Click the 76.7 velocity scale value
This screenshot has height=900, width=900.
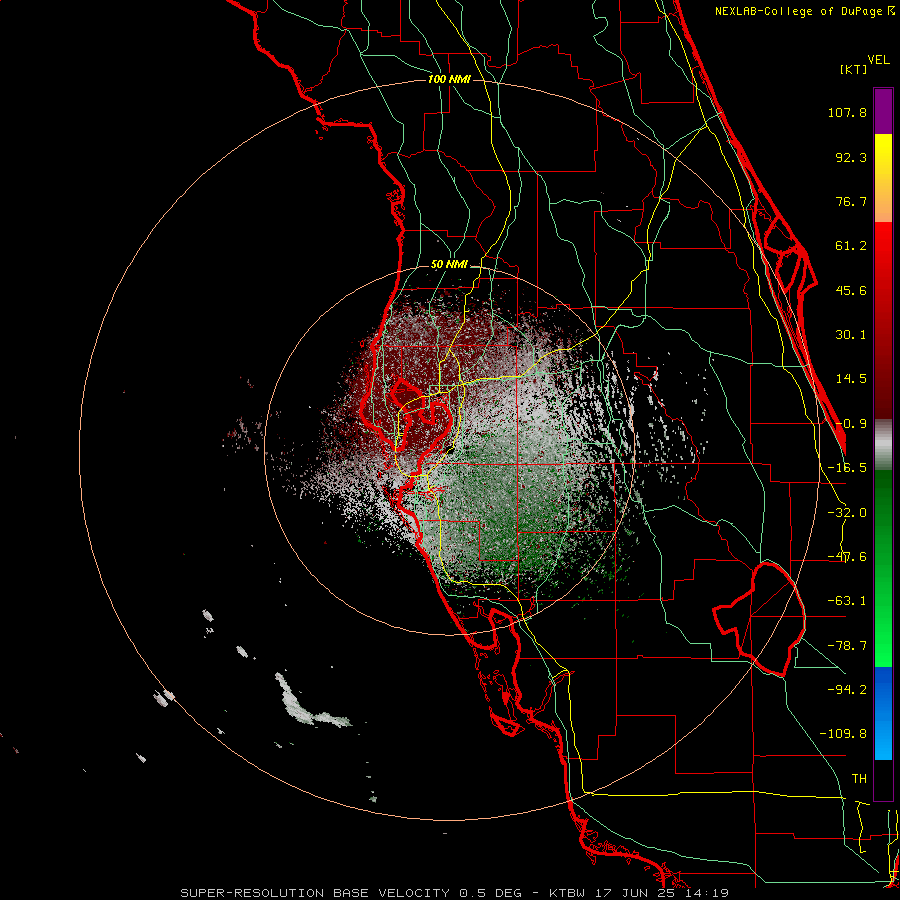coord(851,201)
